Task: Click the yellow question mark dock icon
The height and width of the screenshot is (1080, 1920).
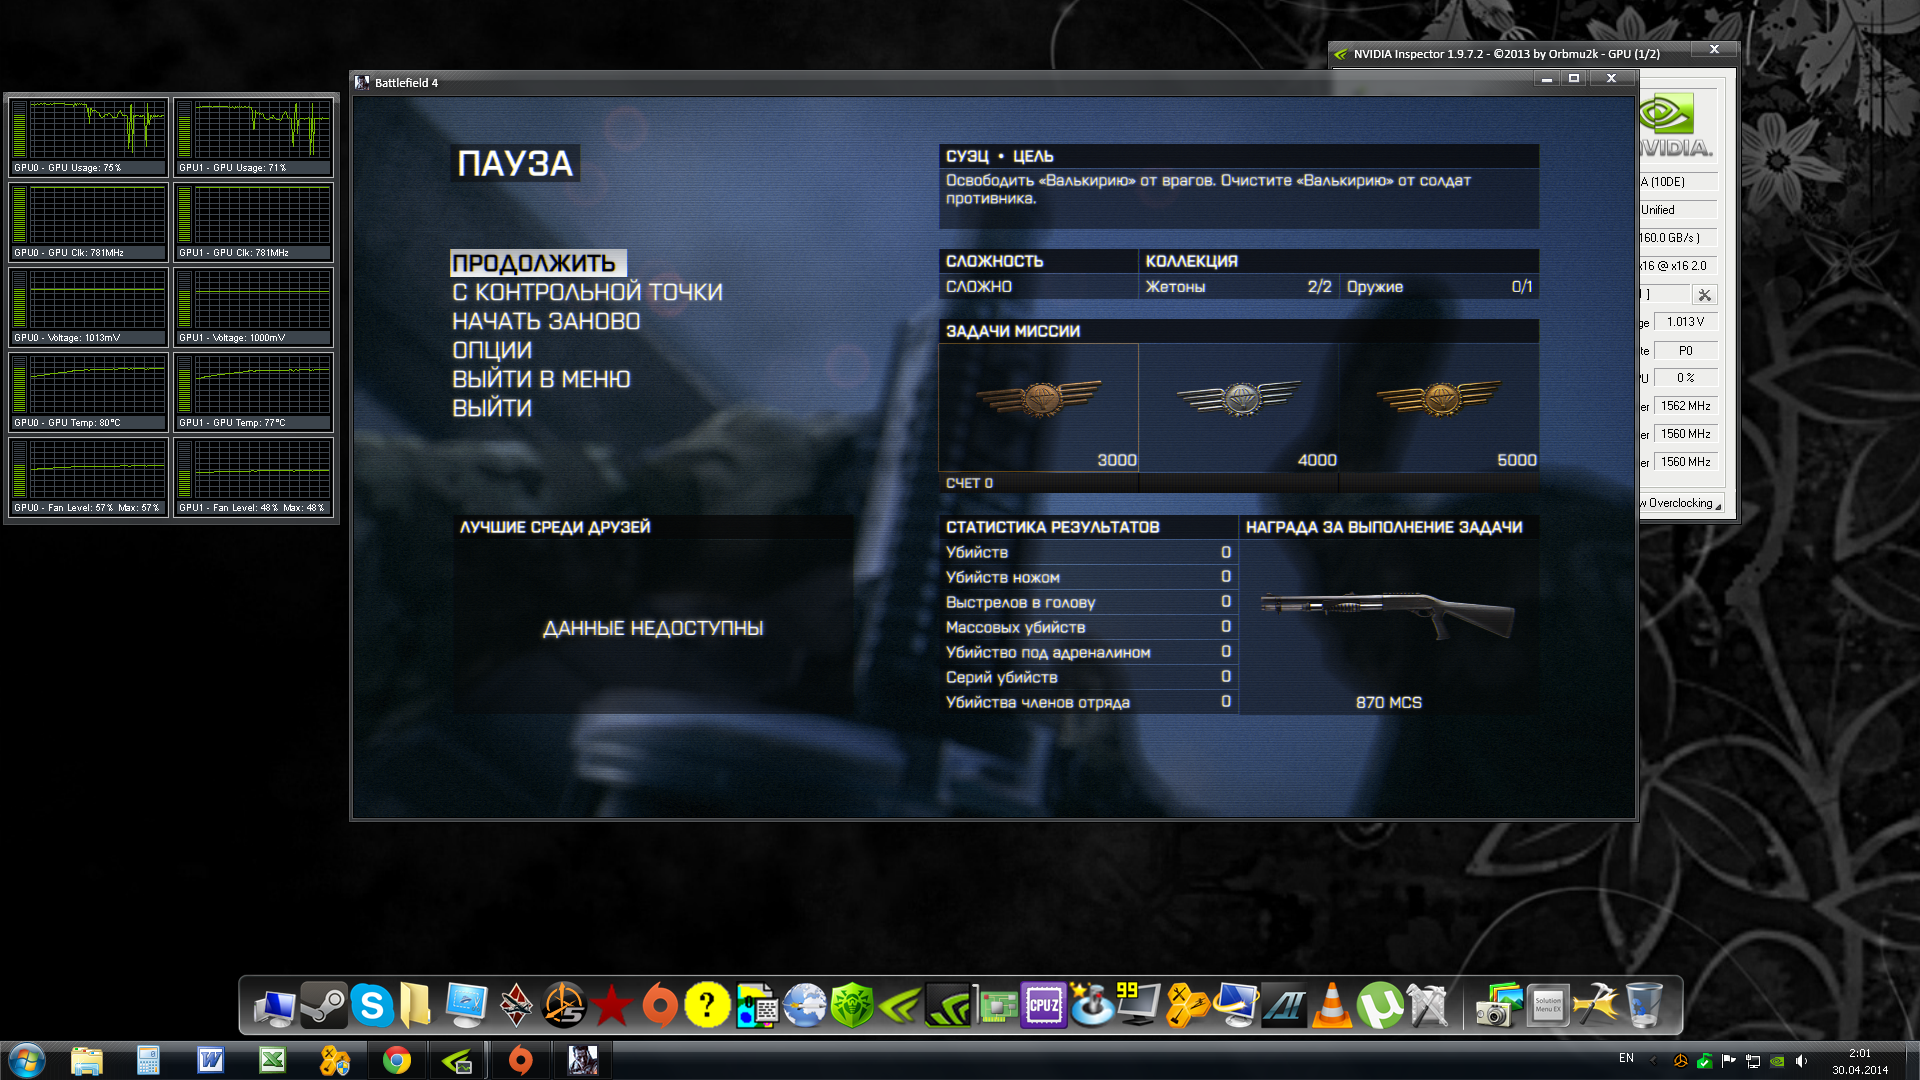Action: click(x=707, y=1005)
